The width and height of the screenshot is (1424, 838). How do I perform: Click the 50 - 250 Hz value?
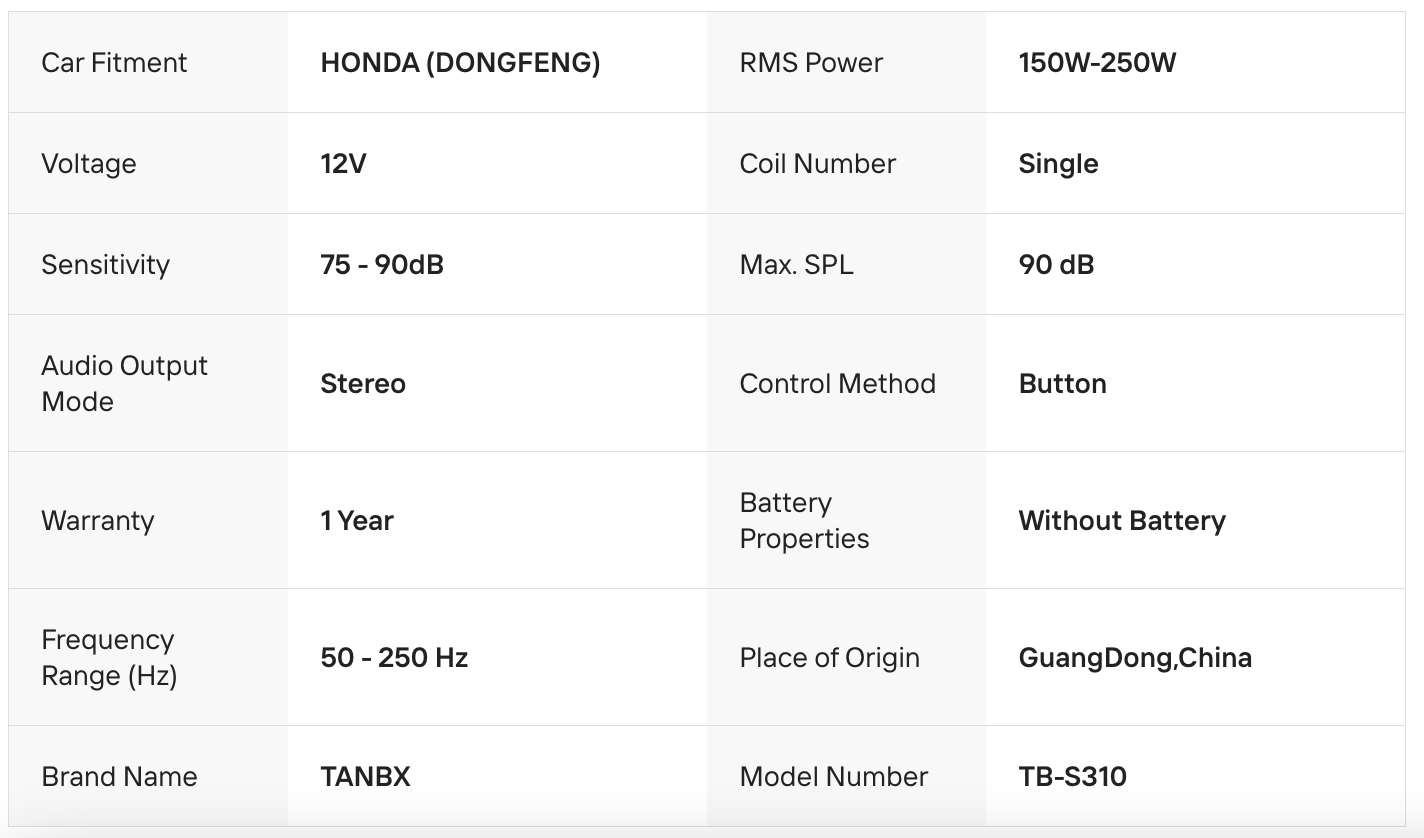click(394, 658)
